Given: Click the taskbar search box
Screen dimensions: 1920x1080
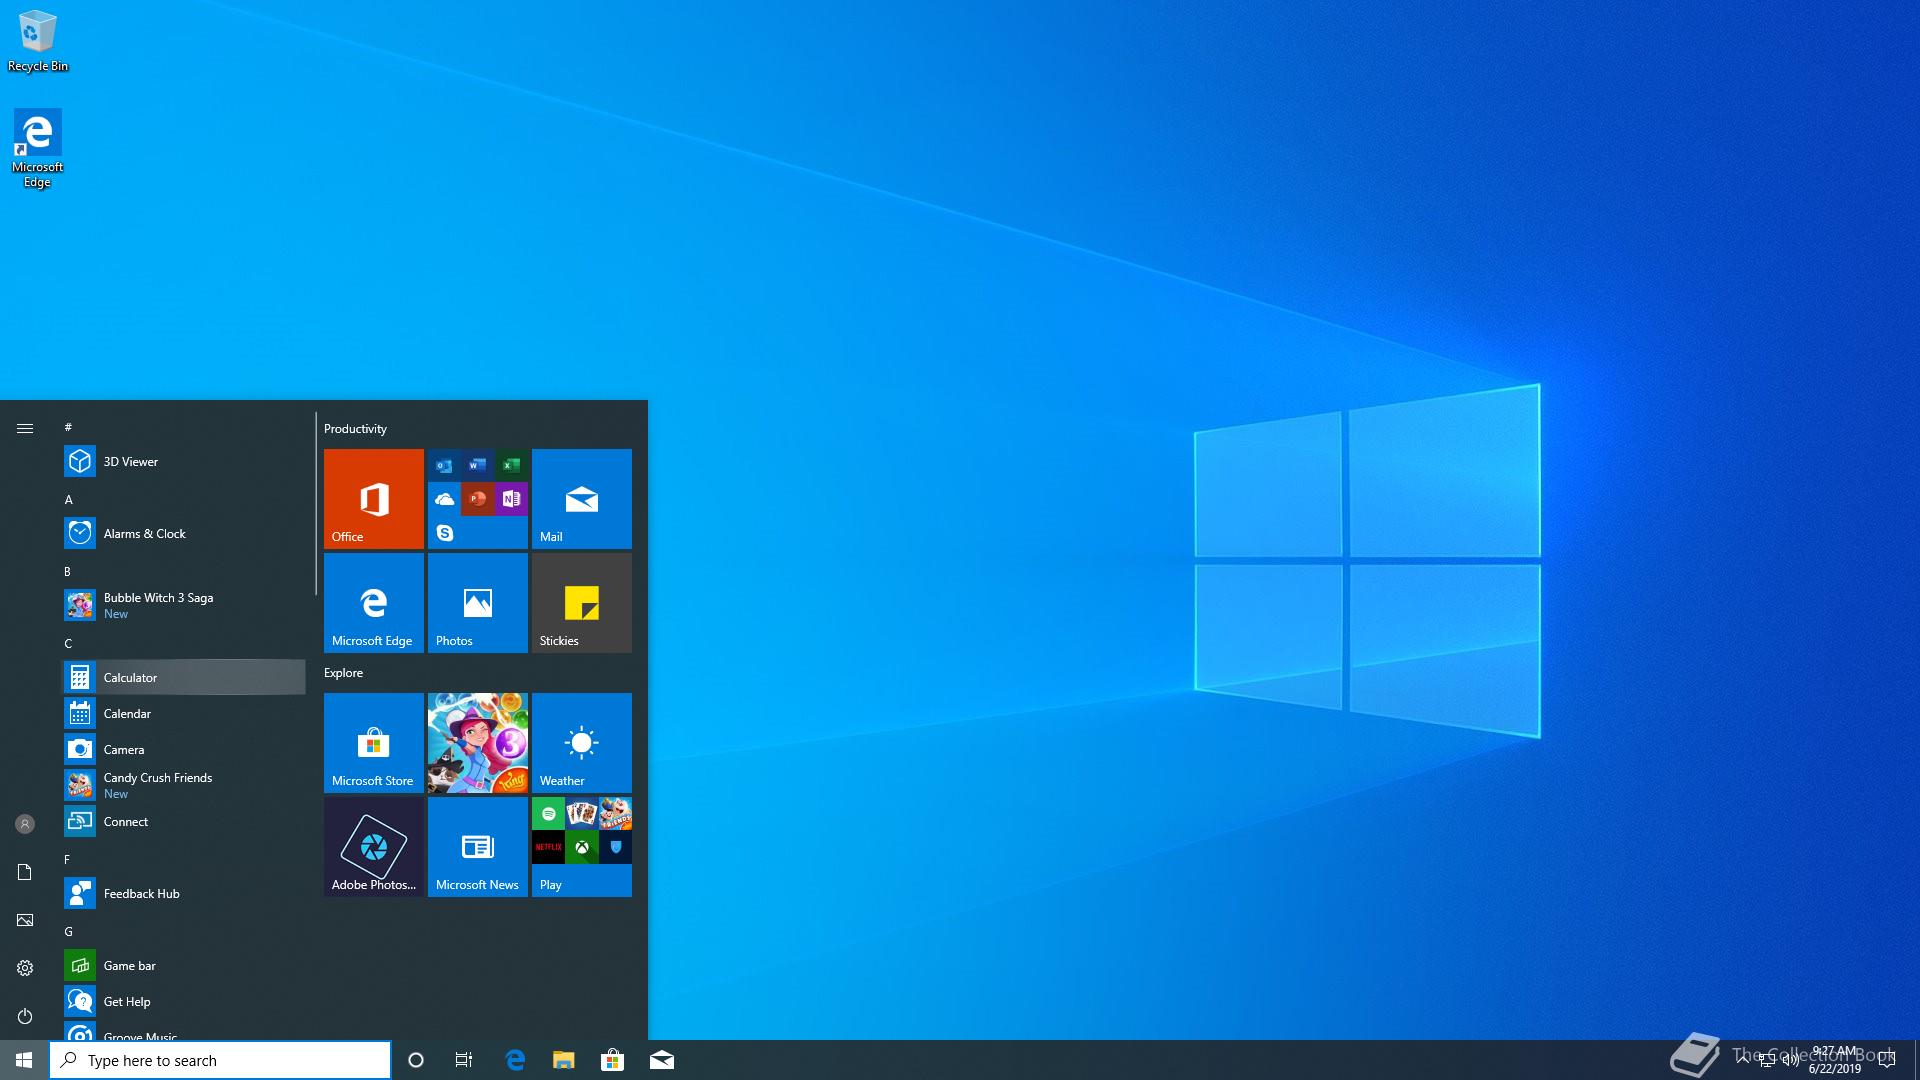Looking at the screenshot, I should coord(220,1060).
